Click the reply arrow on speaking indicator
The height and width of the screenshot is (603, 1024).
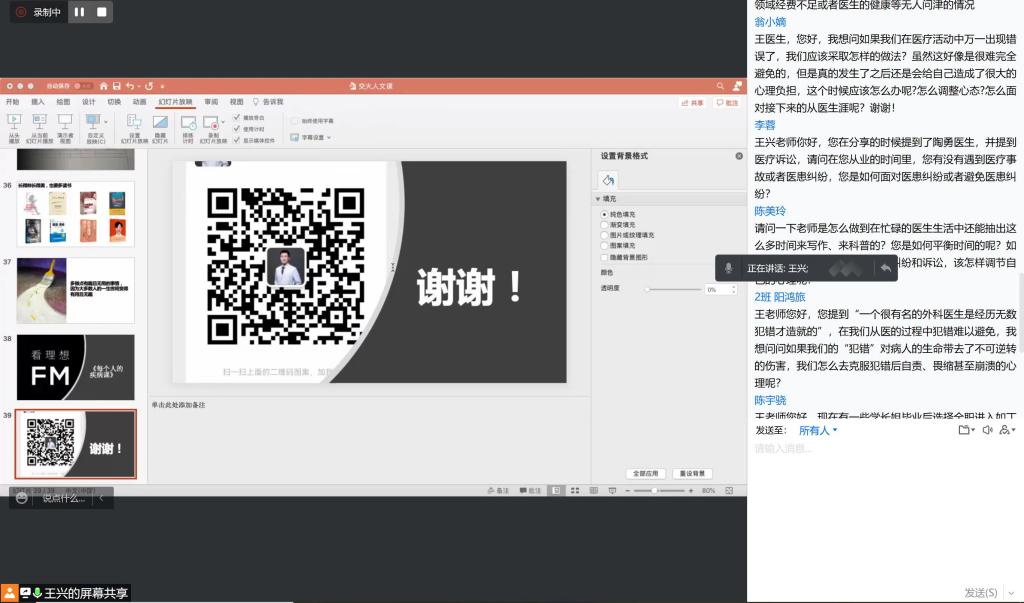click(886, 268)
